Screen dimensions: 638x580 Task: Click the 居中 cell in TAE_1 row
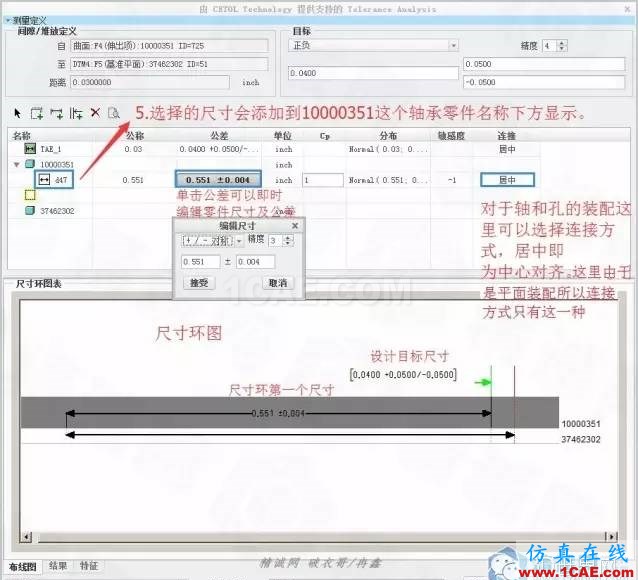click(x=507, y=149)
